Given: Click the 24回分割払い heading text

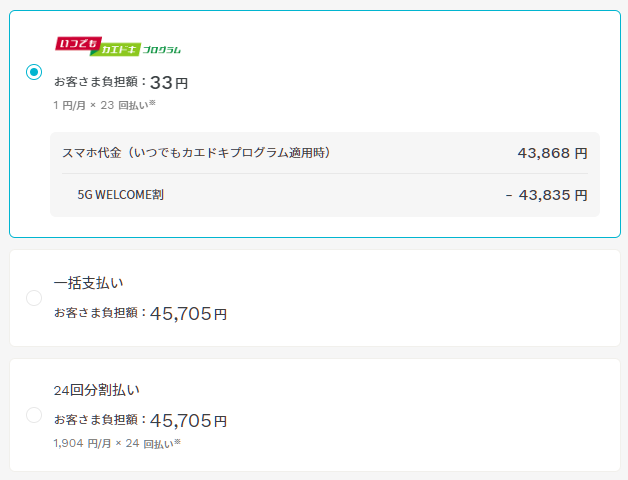Looking at the screenshot, I should click(x=95, y=390).
